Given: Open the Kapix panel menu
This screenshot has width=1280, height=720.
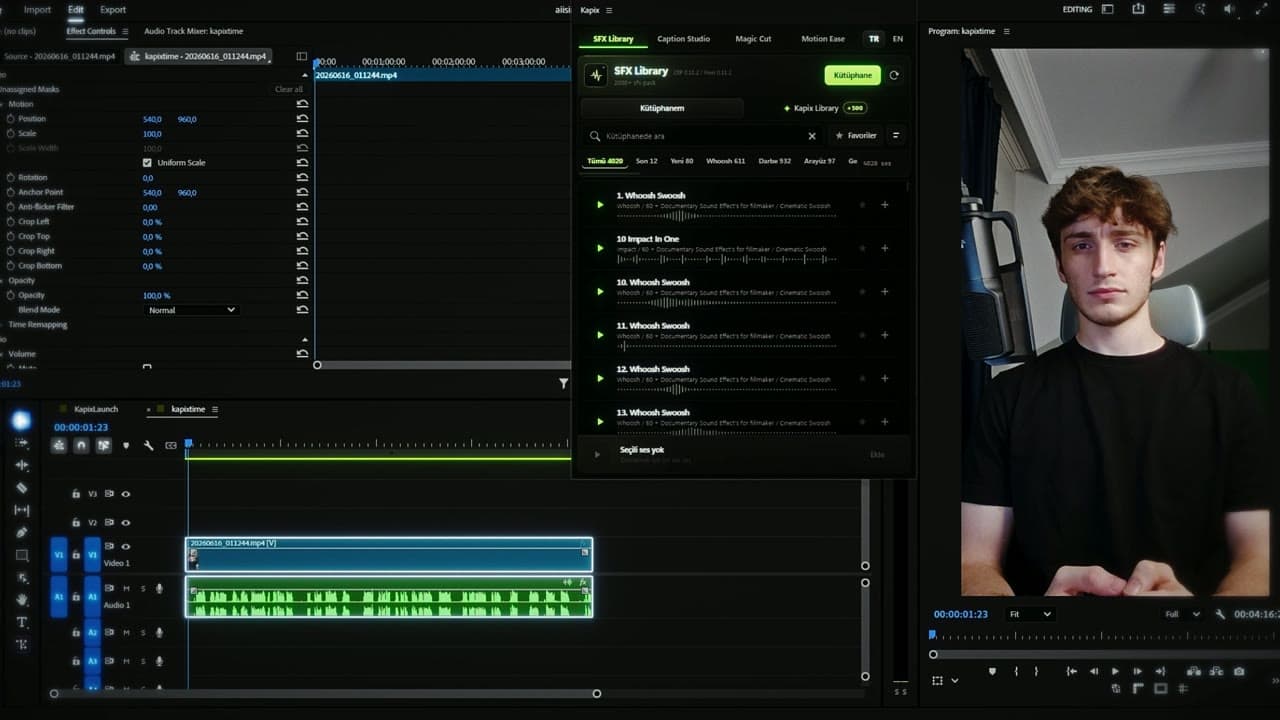Looking at the screenshot, I should [x=608, y=10].
